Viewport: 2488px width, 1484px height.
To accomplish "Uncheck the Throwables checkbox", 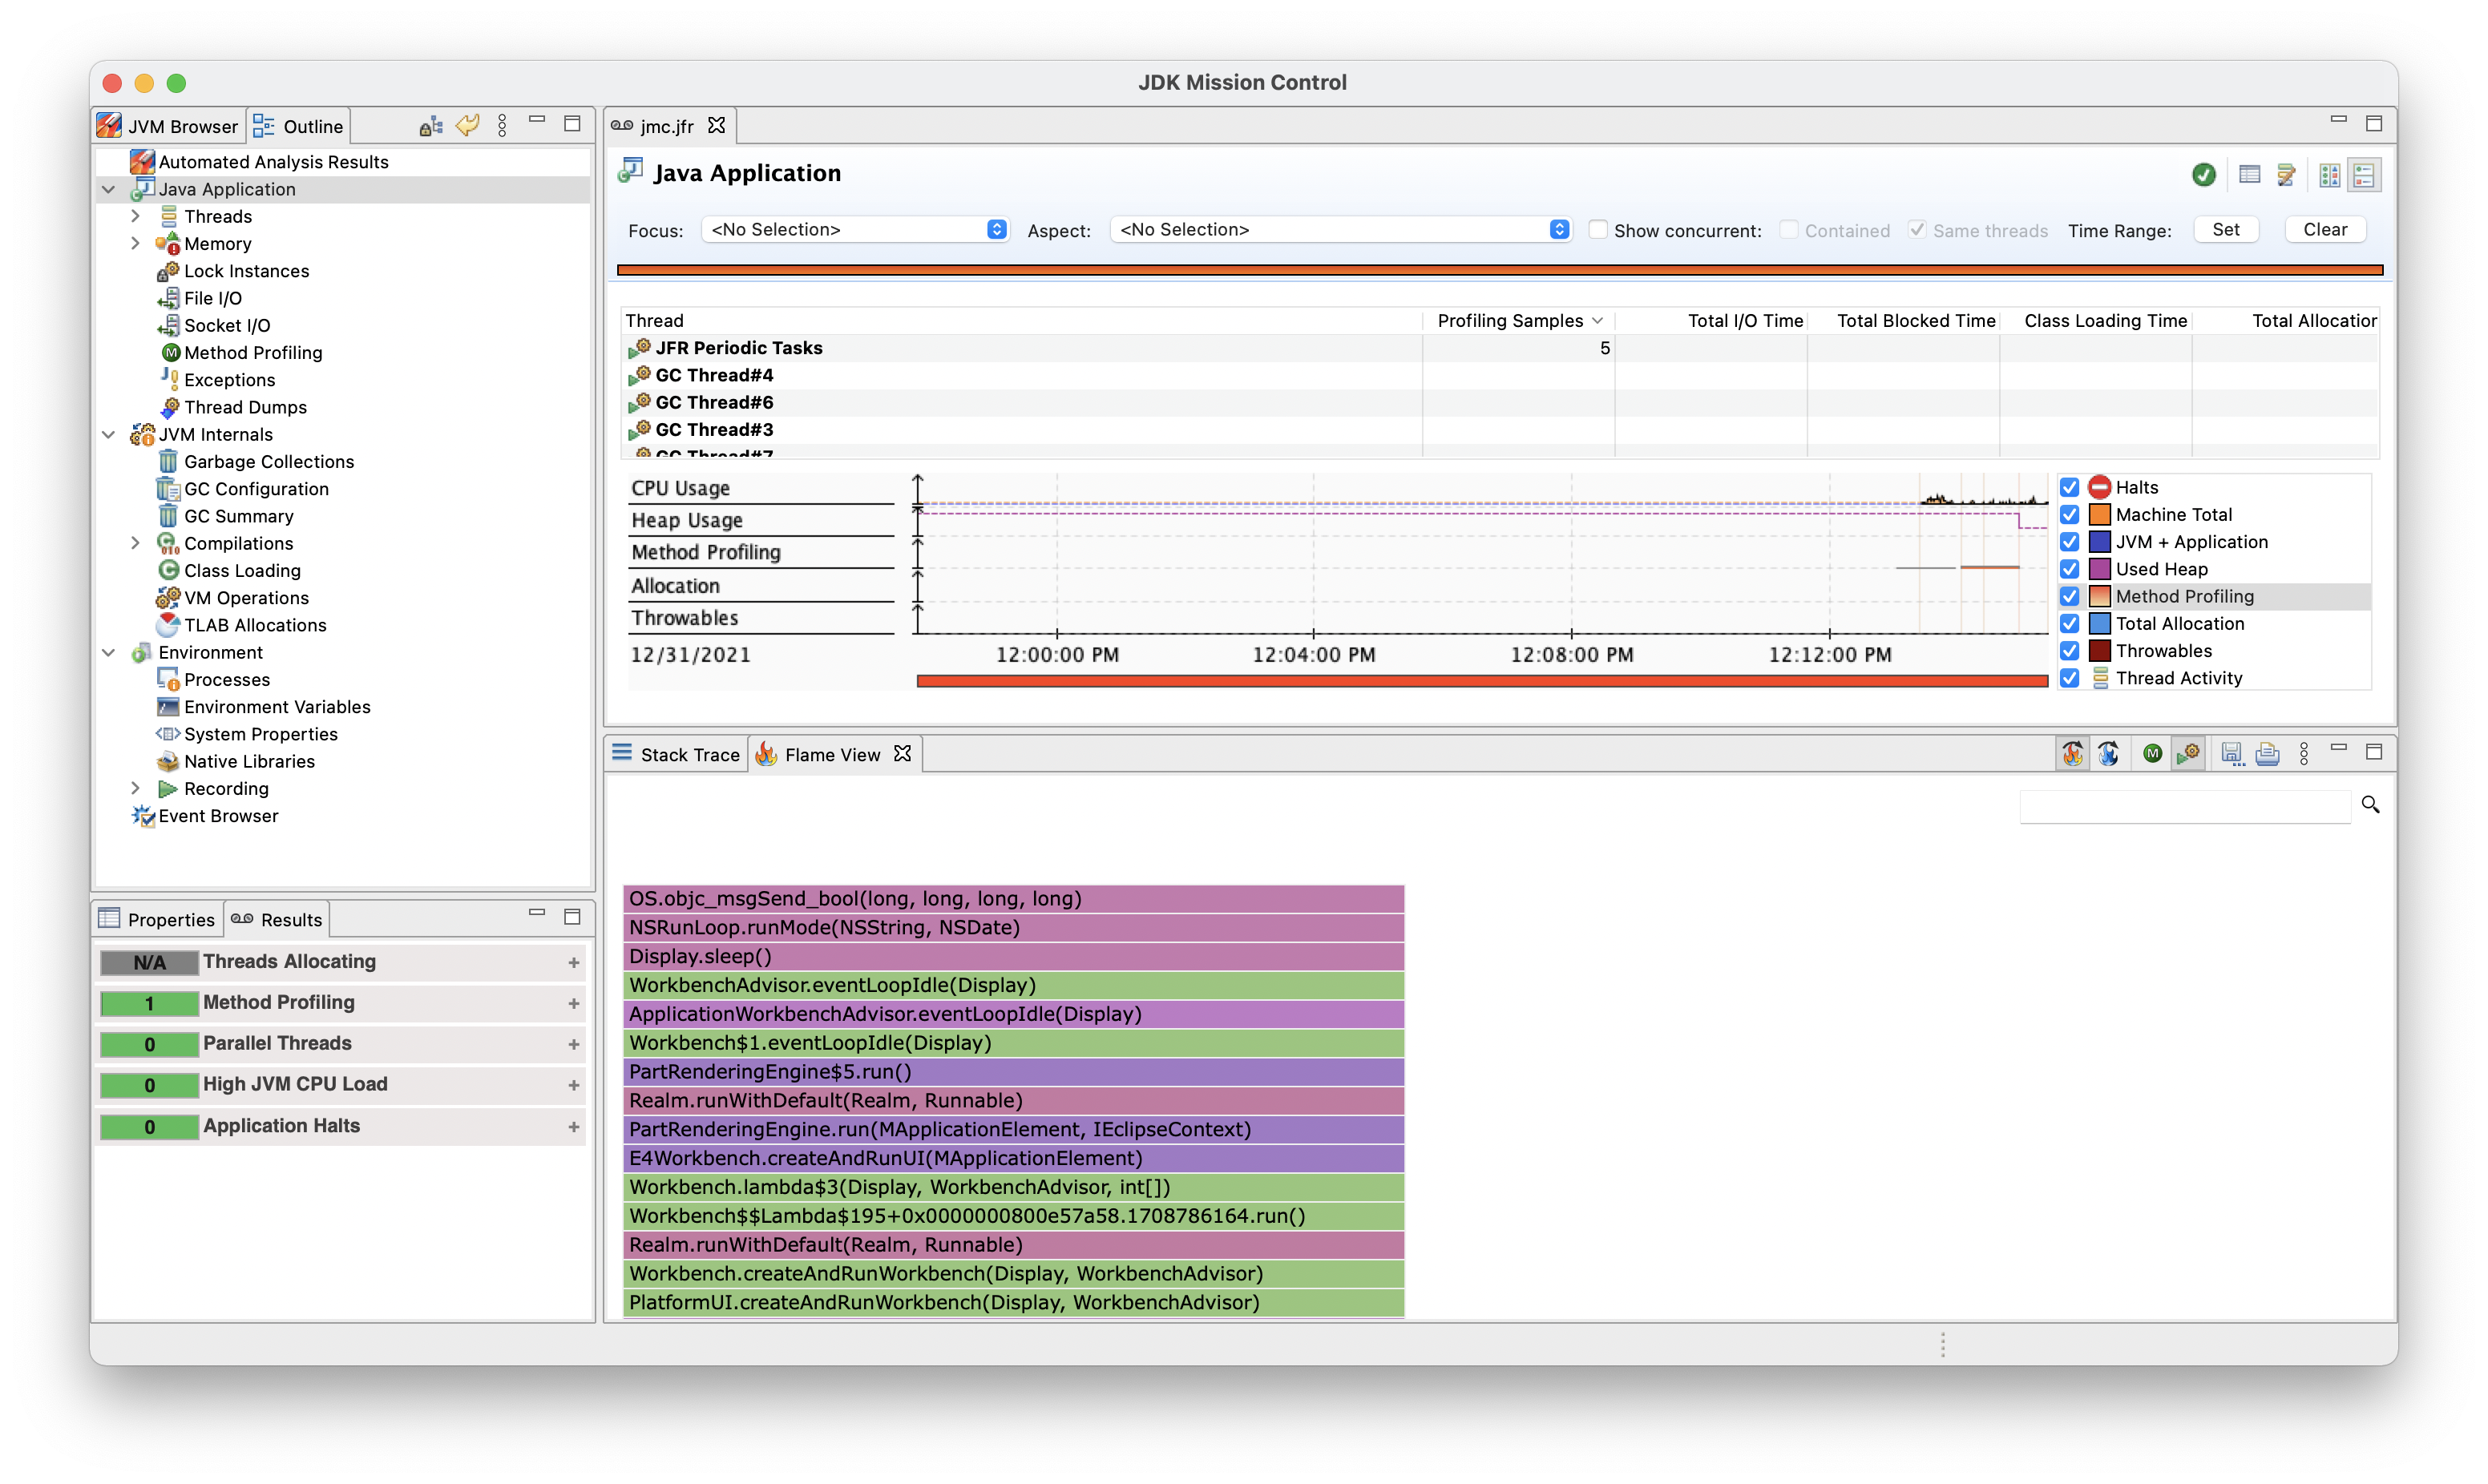I will pyautogui.click(x=2069, y=651).
